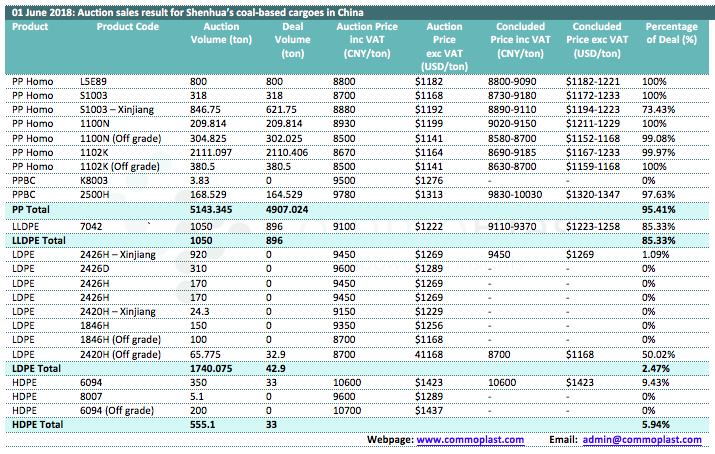Click the 'Percentage of Deal (%)' header
715x454 pixels.
click(x=671, y=33)
